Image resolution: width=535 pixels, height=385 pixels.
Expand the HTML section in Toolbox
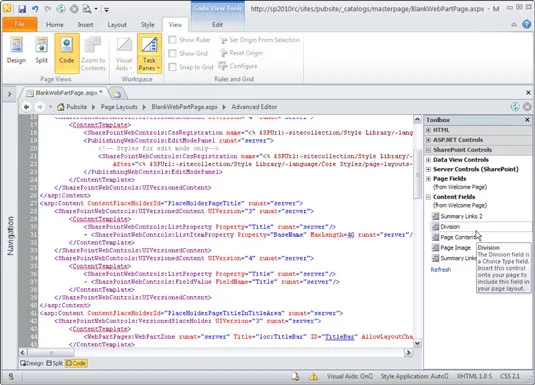tap(428, 130)
